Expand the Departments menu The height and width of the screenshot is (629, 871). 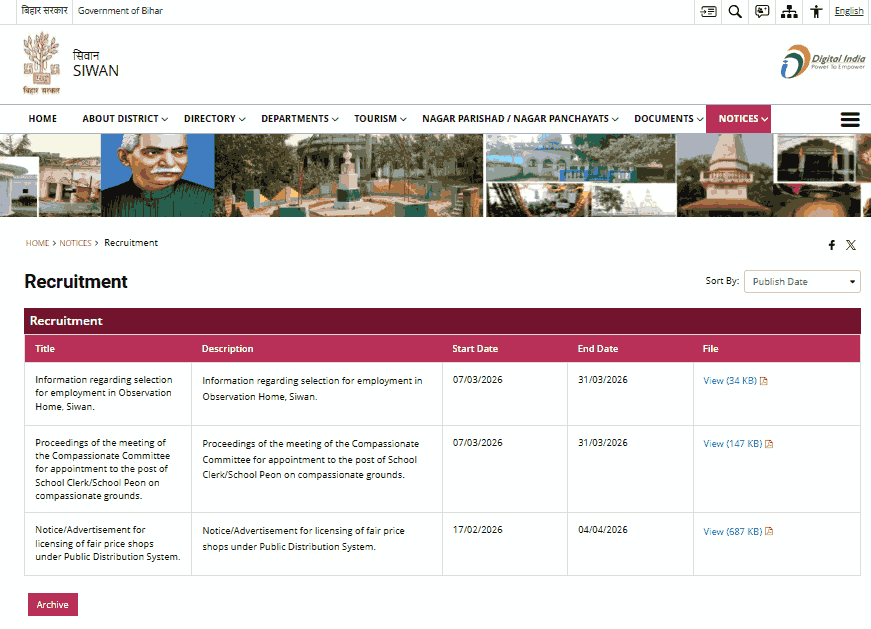[299, 119]
